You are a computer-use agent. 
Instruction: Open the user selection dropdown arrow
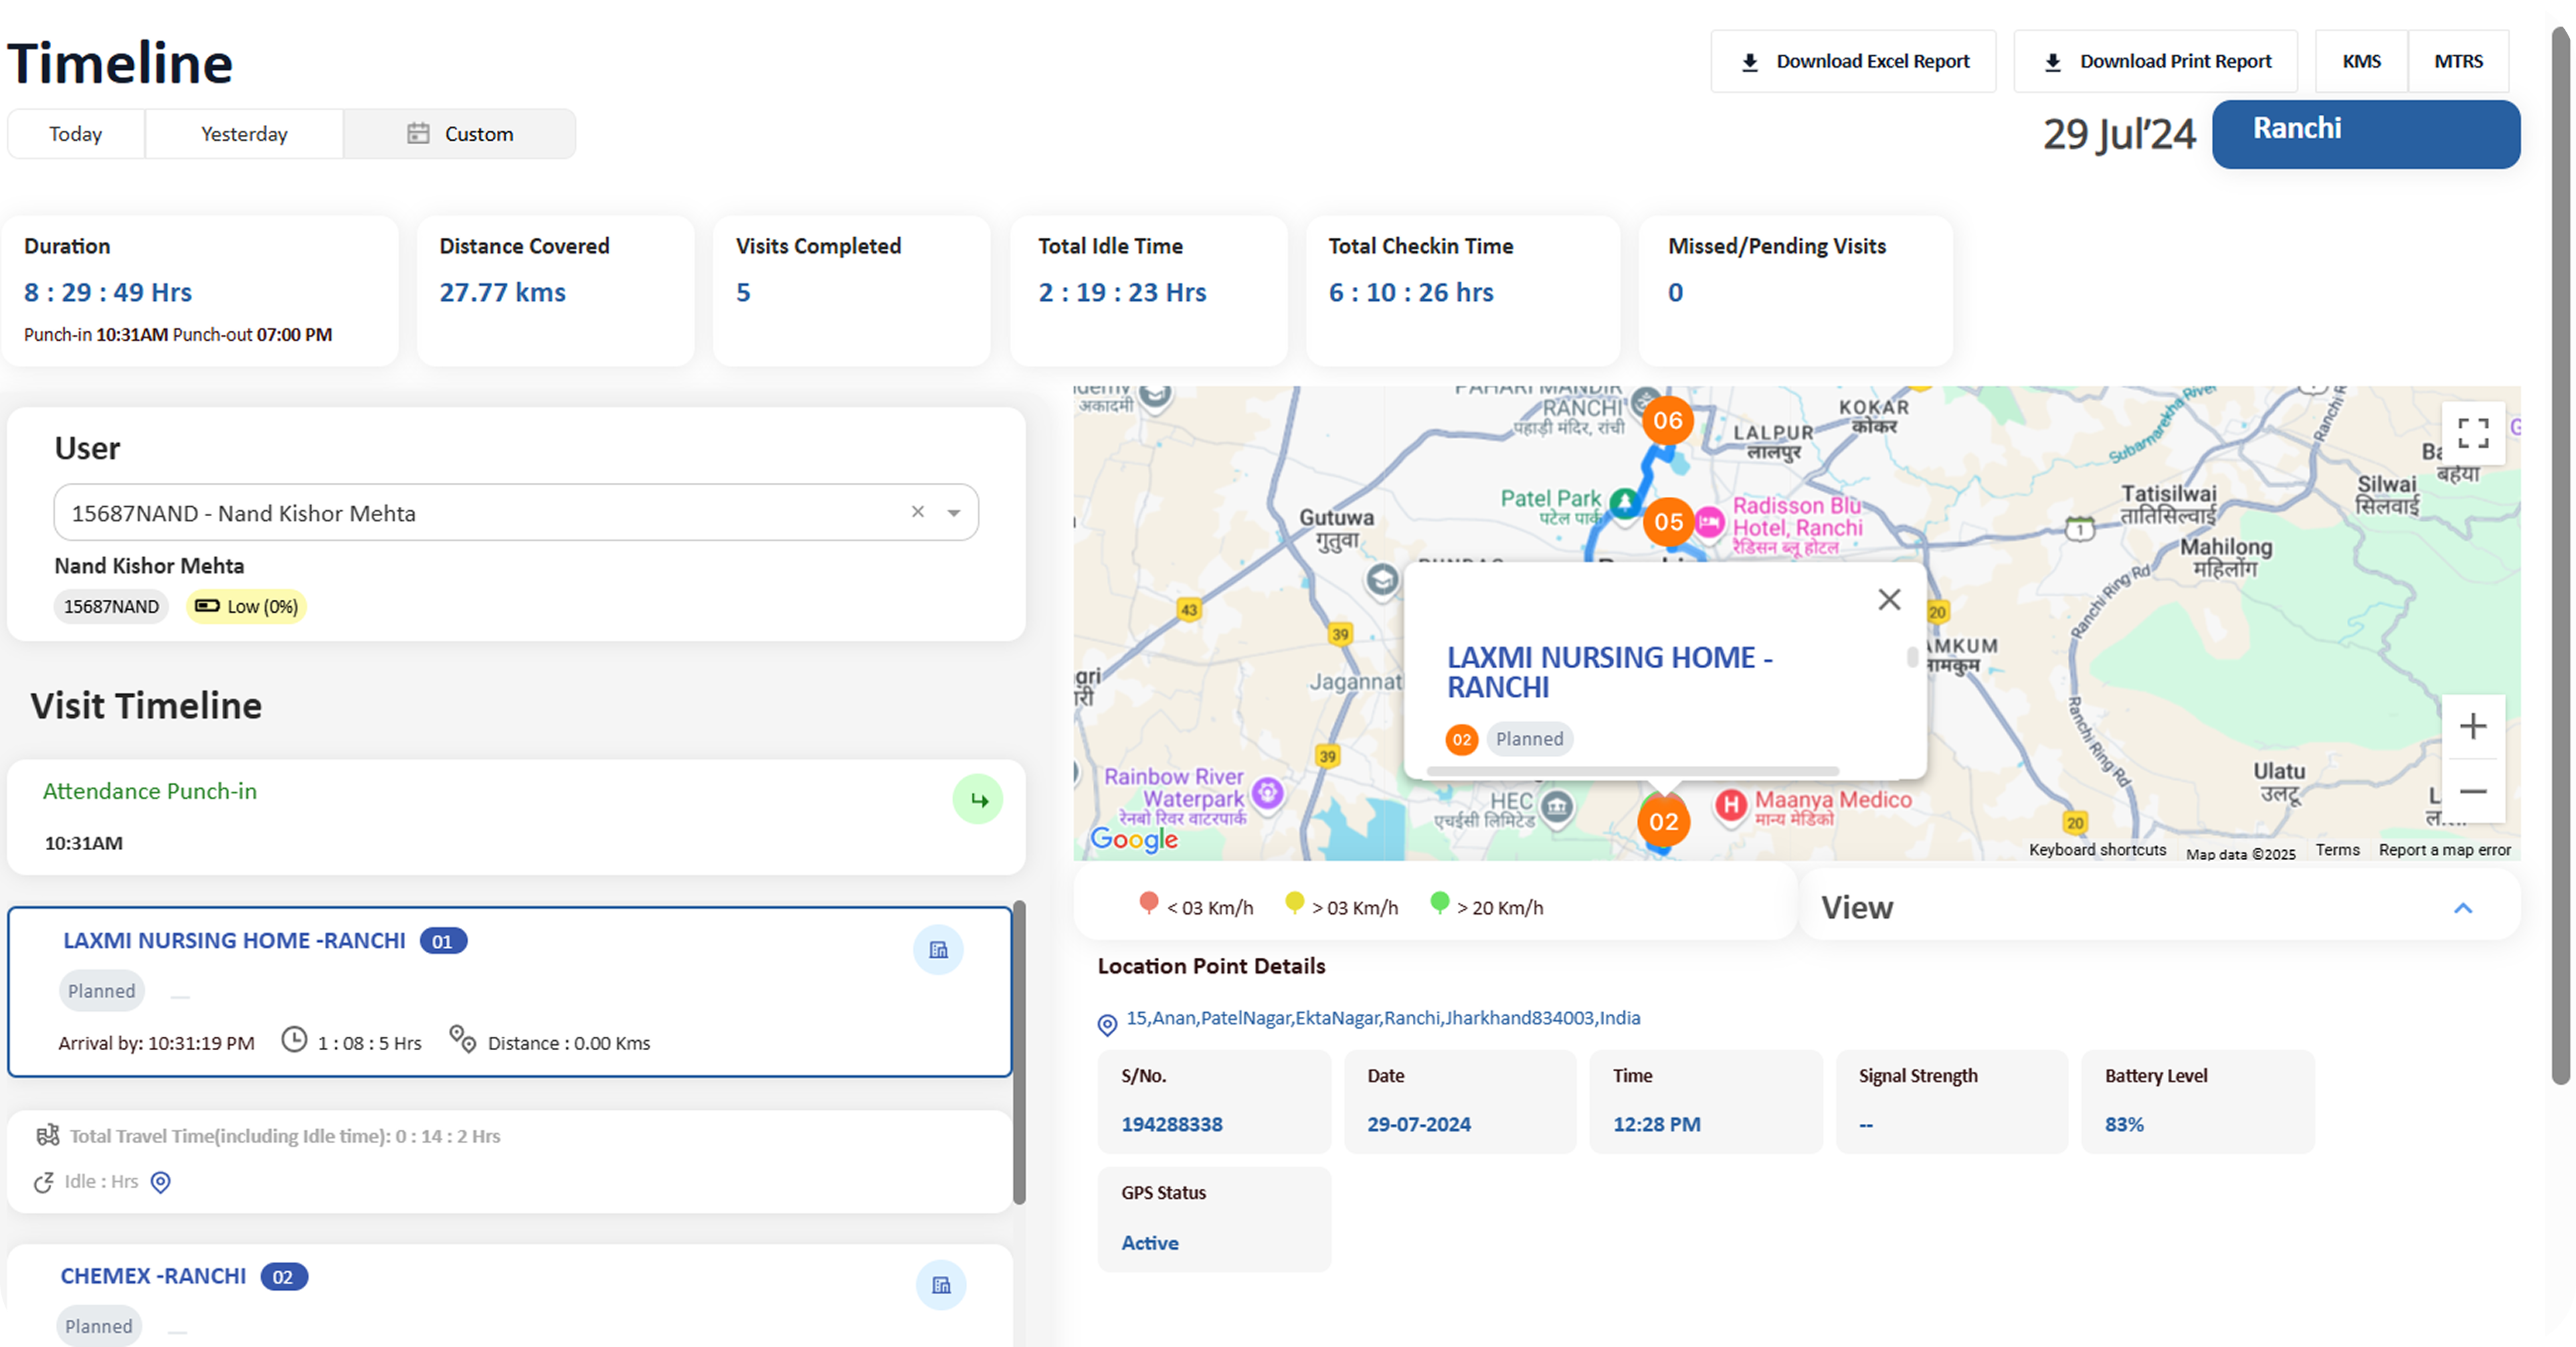tap(954, 513)
